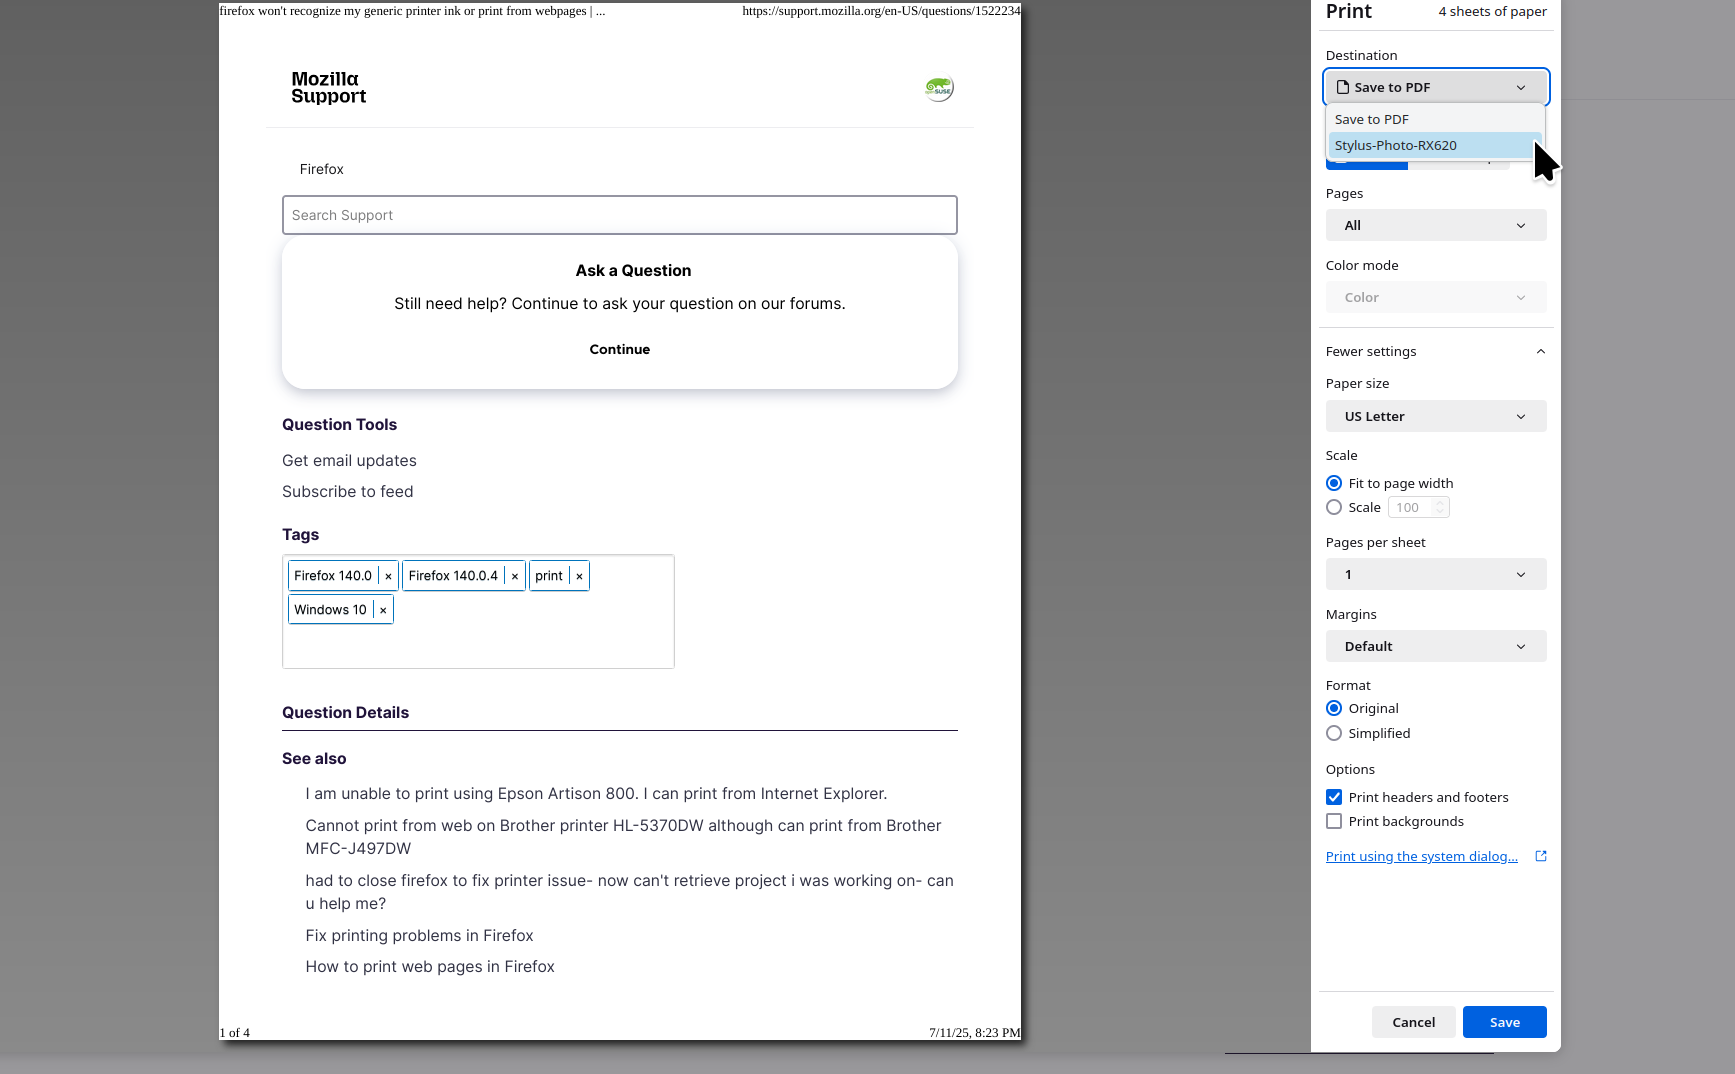This screenshot has height=1074, width=1735.
Task: Select Fit to page width radio button
Action: tap(1334, 483)
